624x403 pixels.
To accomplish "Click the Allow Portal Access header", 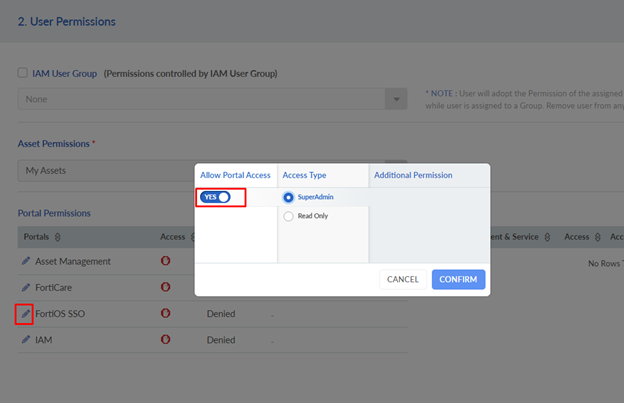I will click(x=235, y=175).
